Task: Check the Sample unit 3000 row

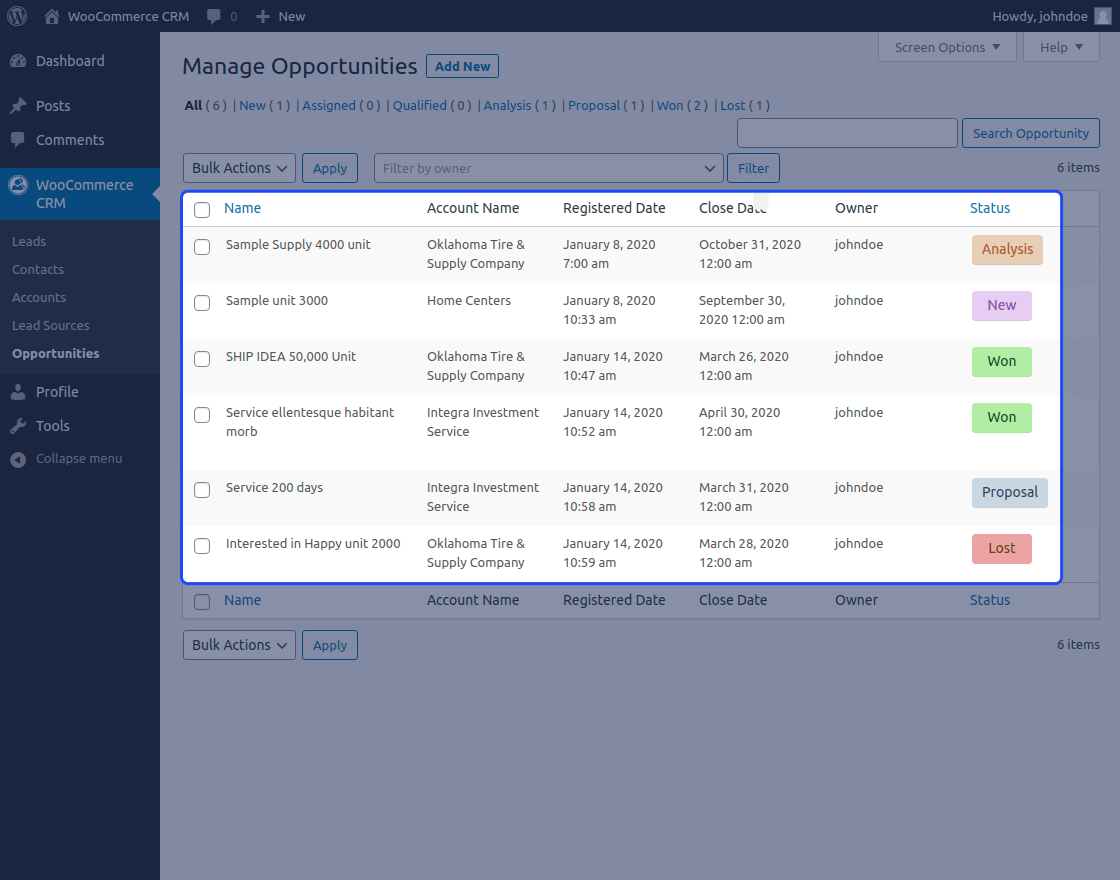Action: [x=202, y=303]
